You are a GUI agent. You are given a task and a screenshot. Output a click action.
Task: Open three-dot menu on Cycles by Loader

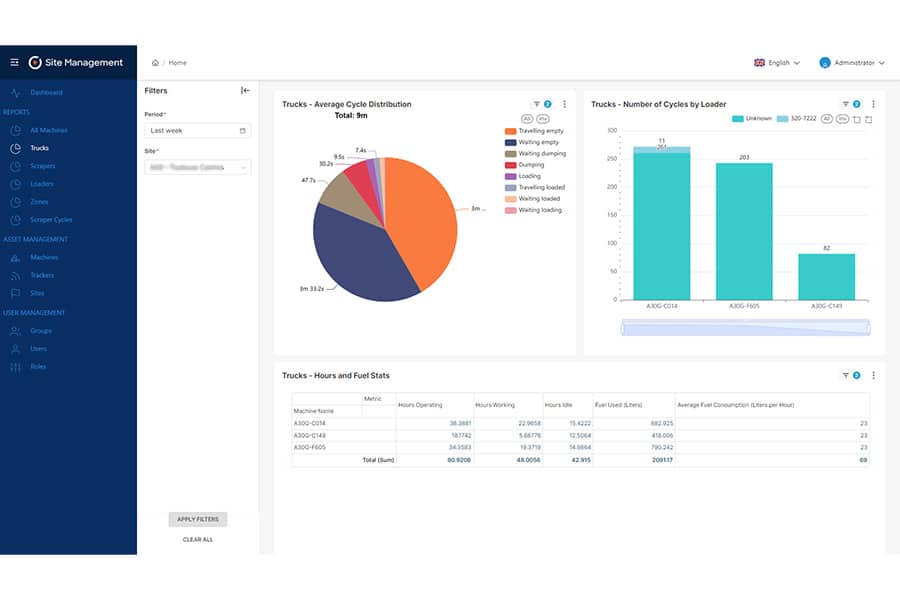[x=873, y=104]
